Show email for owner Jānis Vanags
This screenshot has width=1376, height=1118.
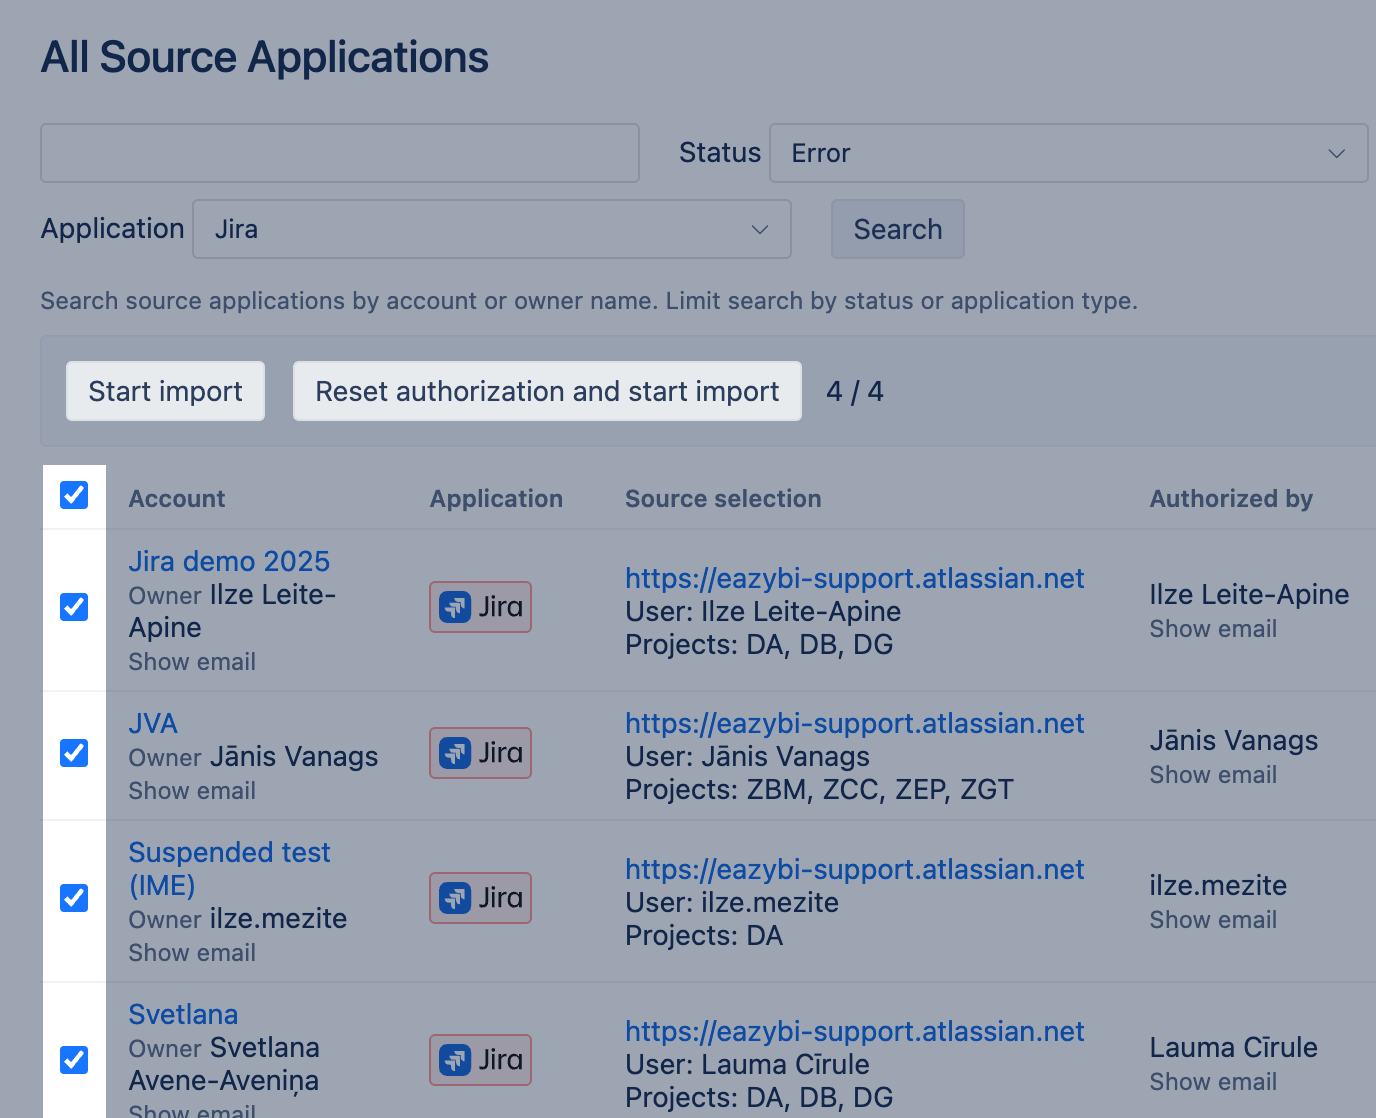(x=192, y=791)
